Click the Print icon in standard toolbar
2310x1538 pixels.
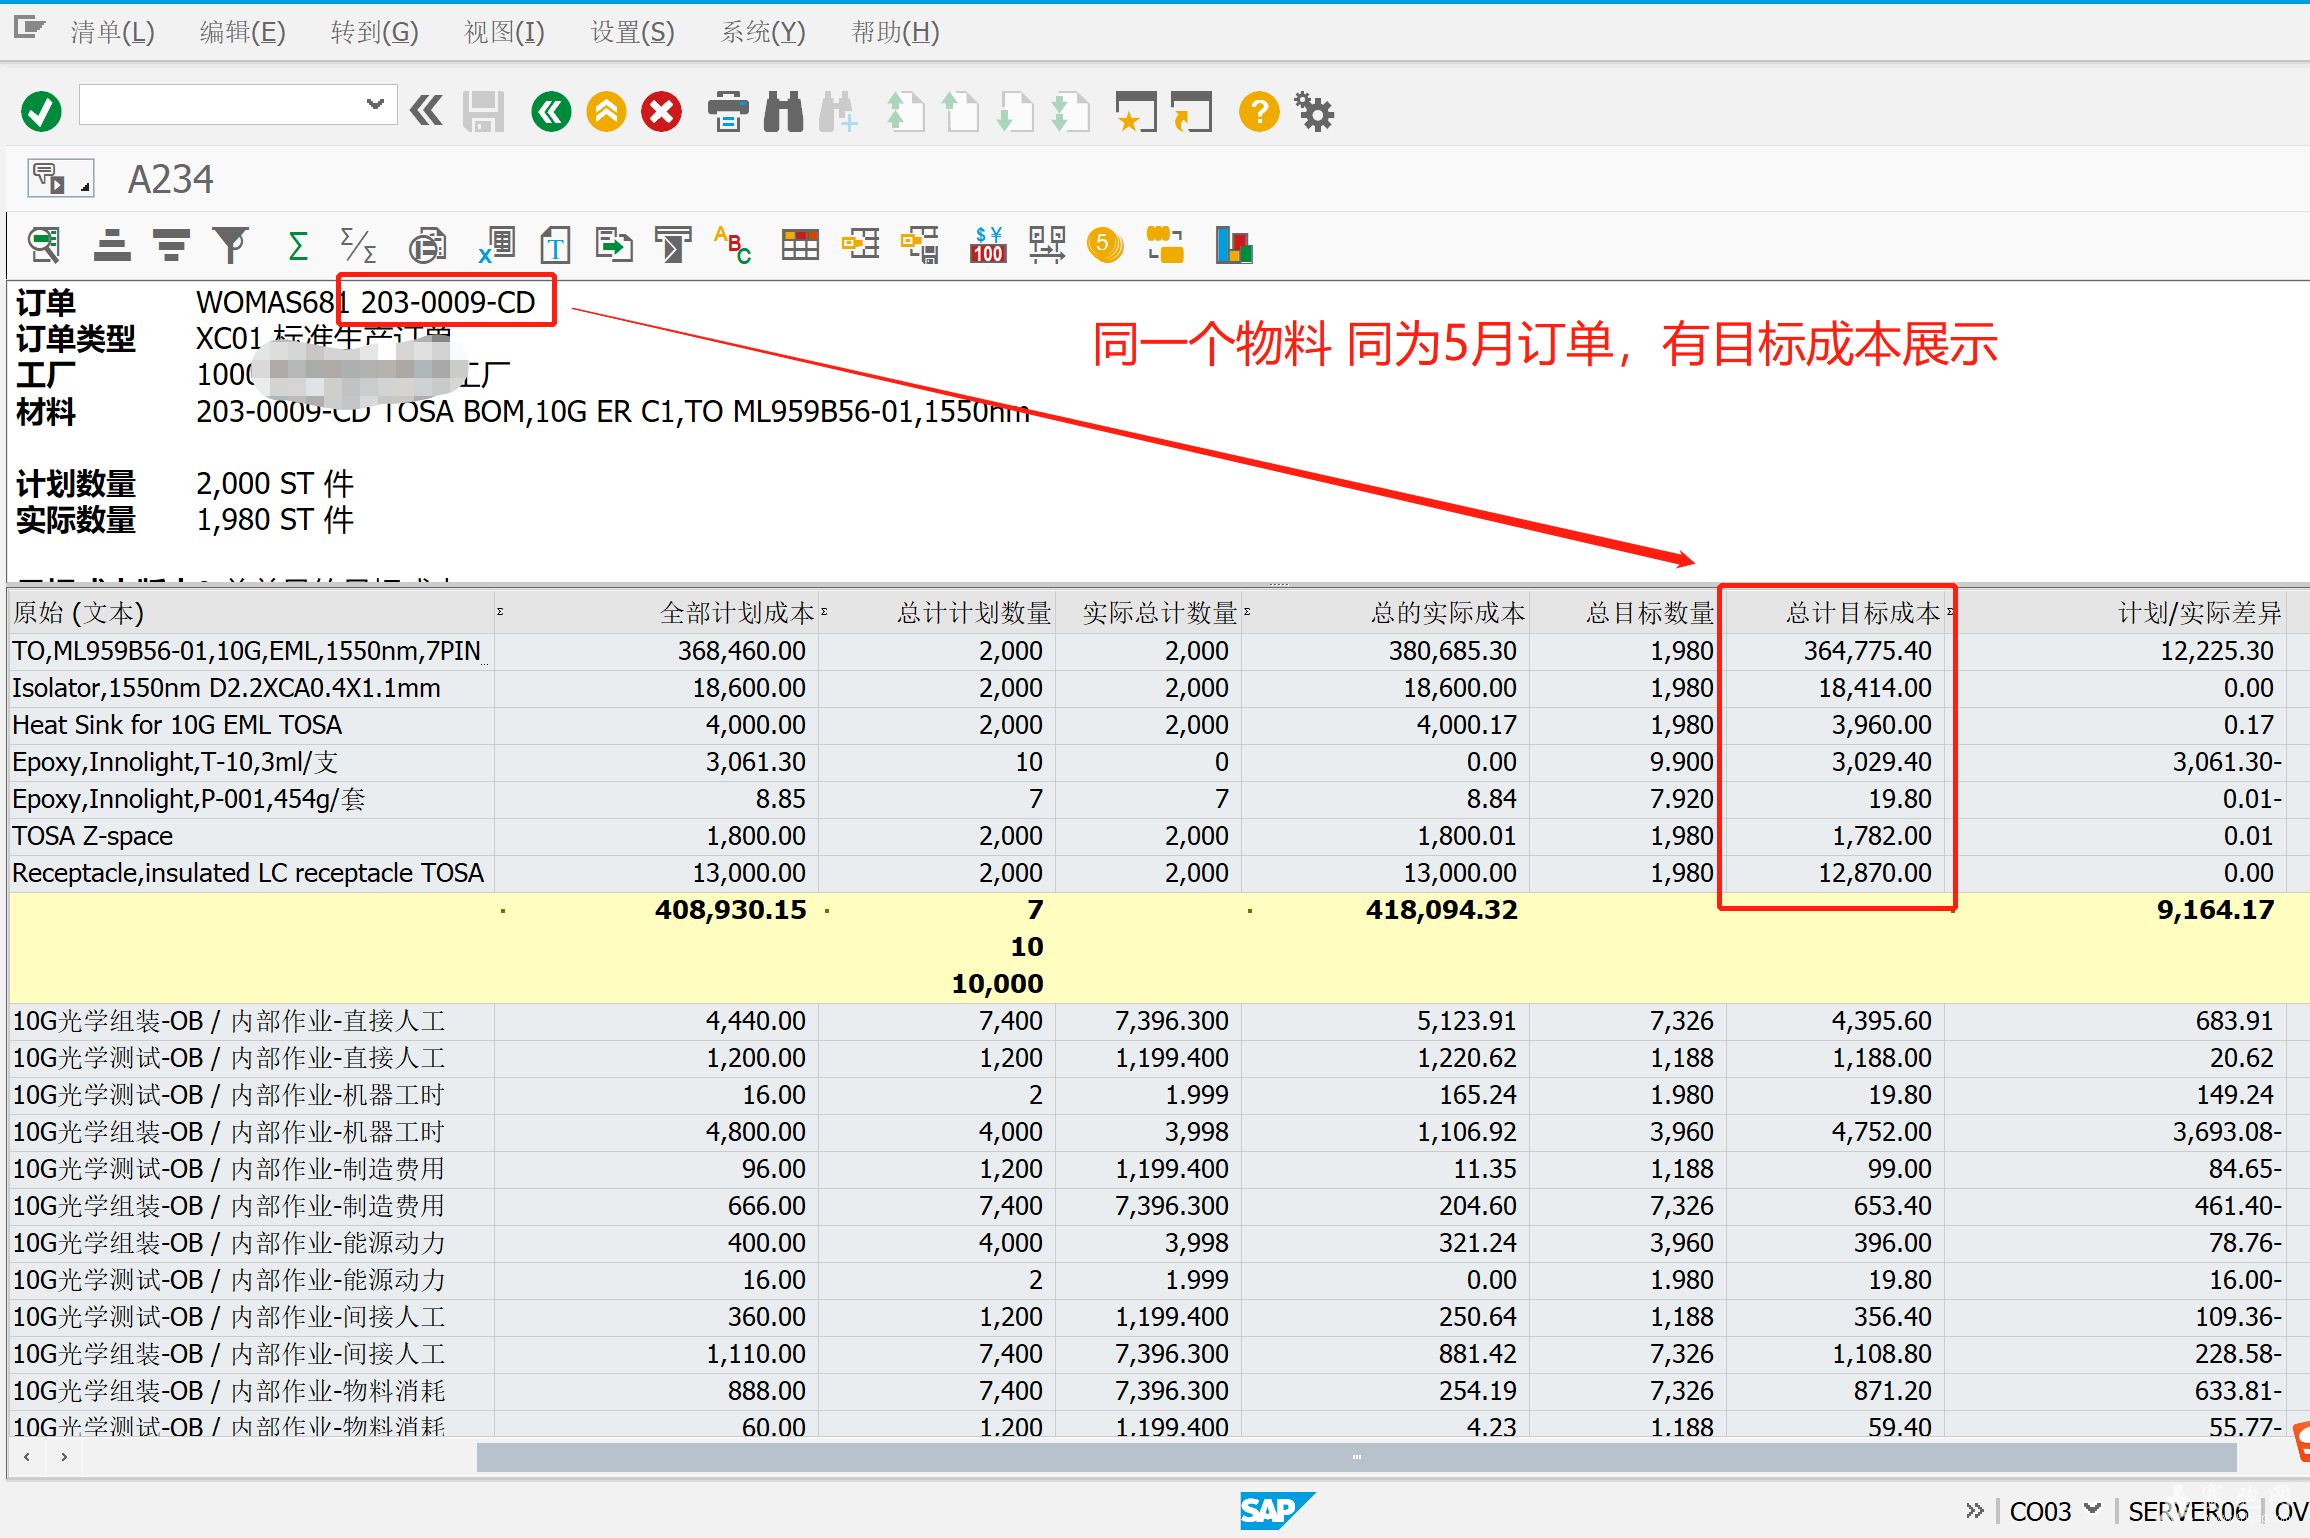click(x=728, y=111)
